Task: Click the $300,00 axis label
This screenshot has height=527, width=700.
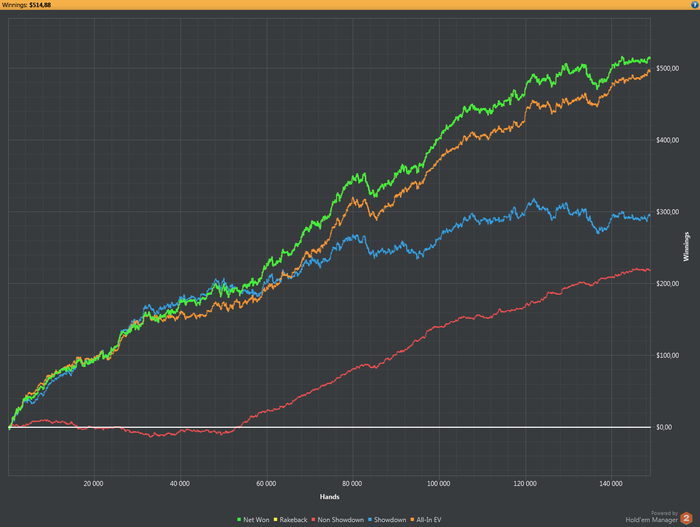Action: pos(667,212)
